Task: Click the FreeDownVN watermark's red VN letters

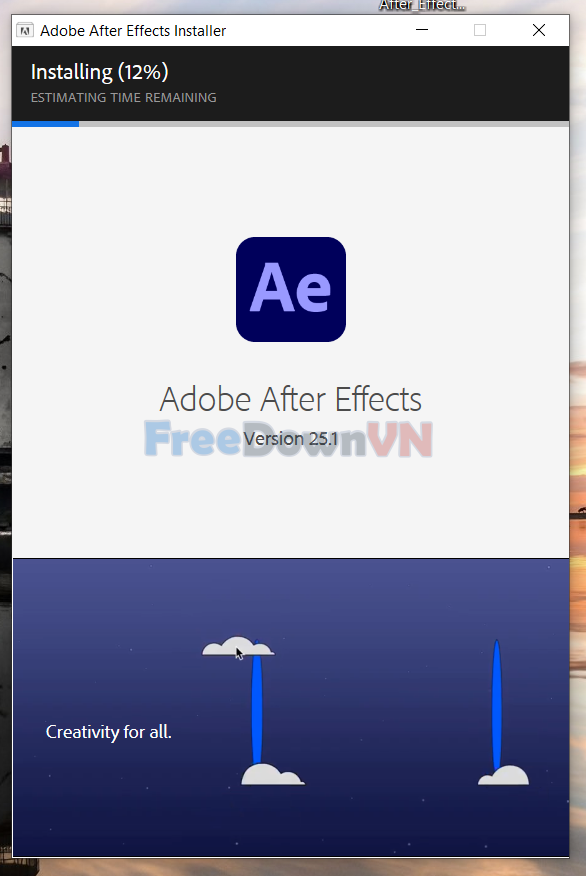Action: (399, 439)
